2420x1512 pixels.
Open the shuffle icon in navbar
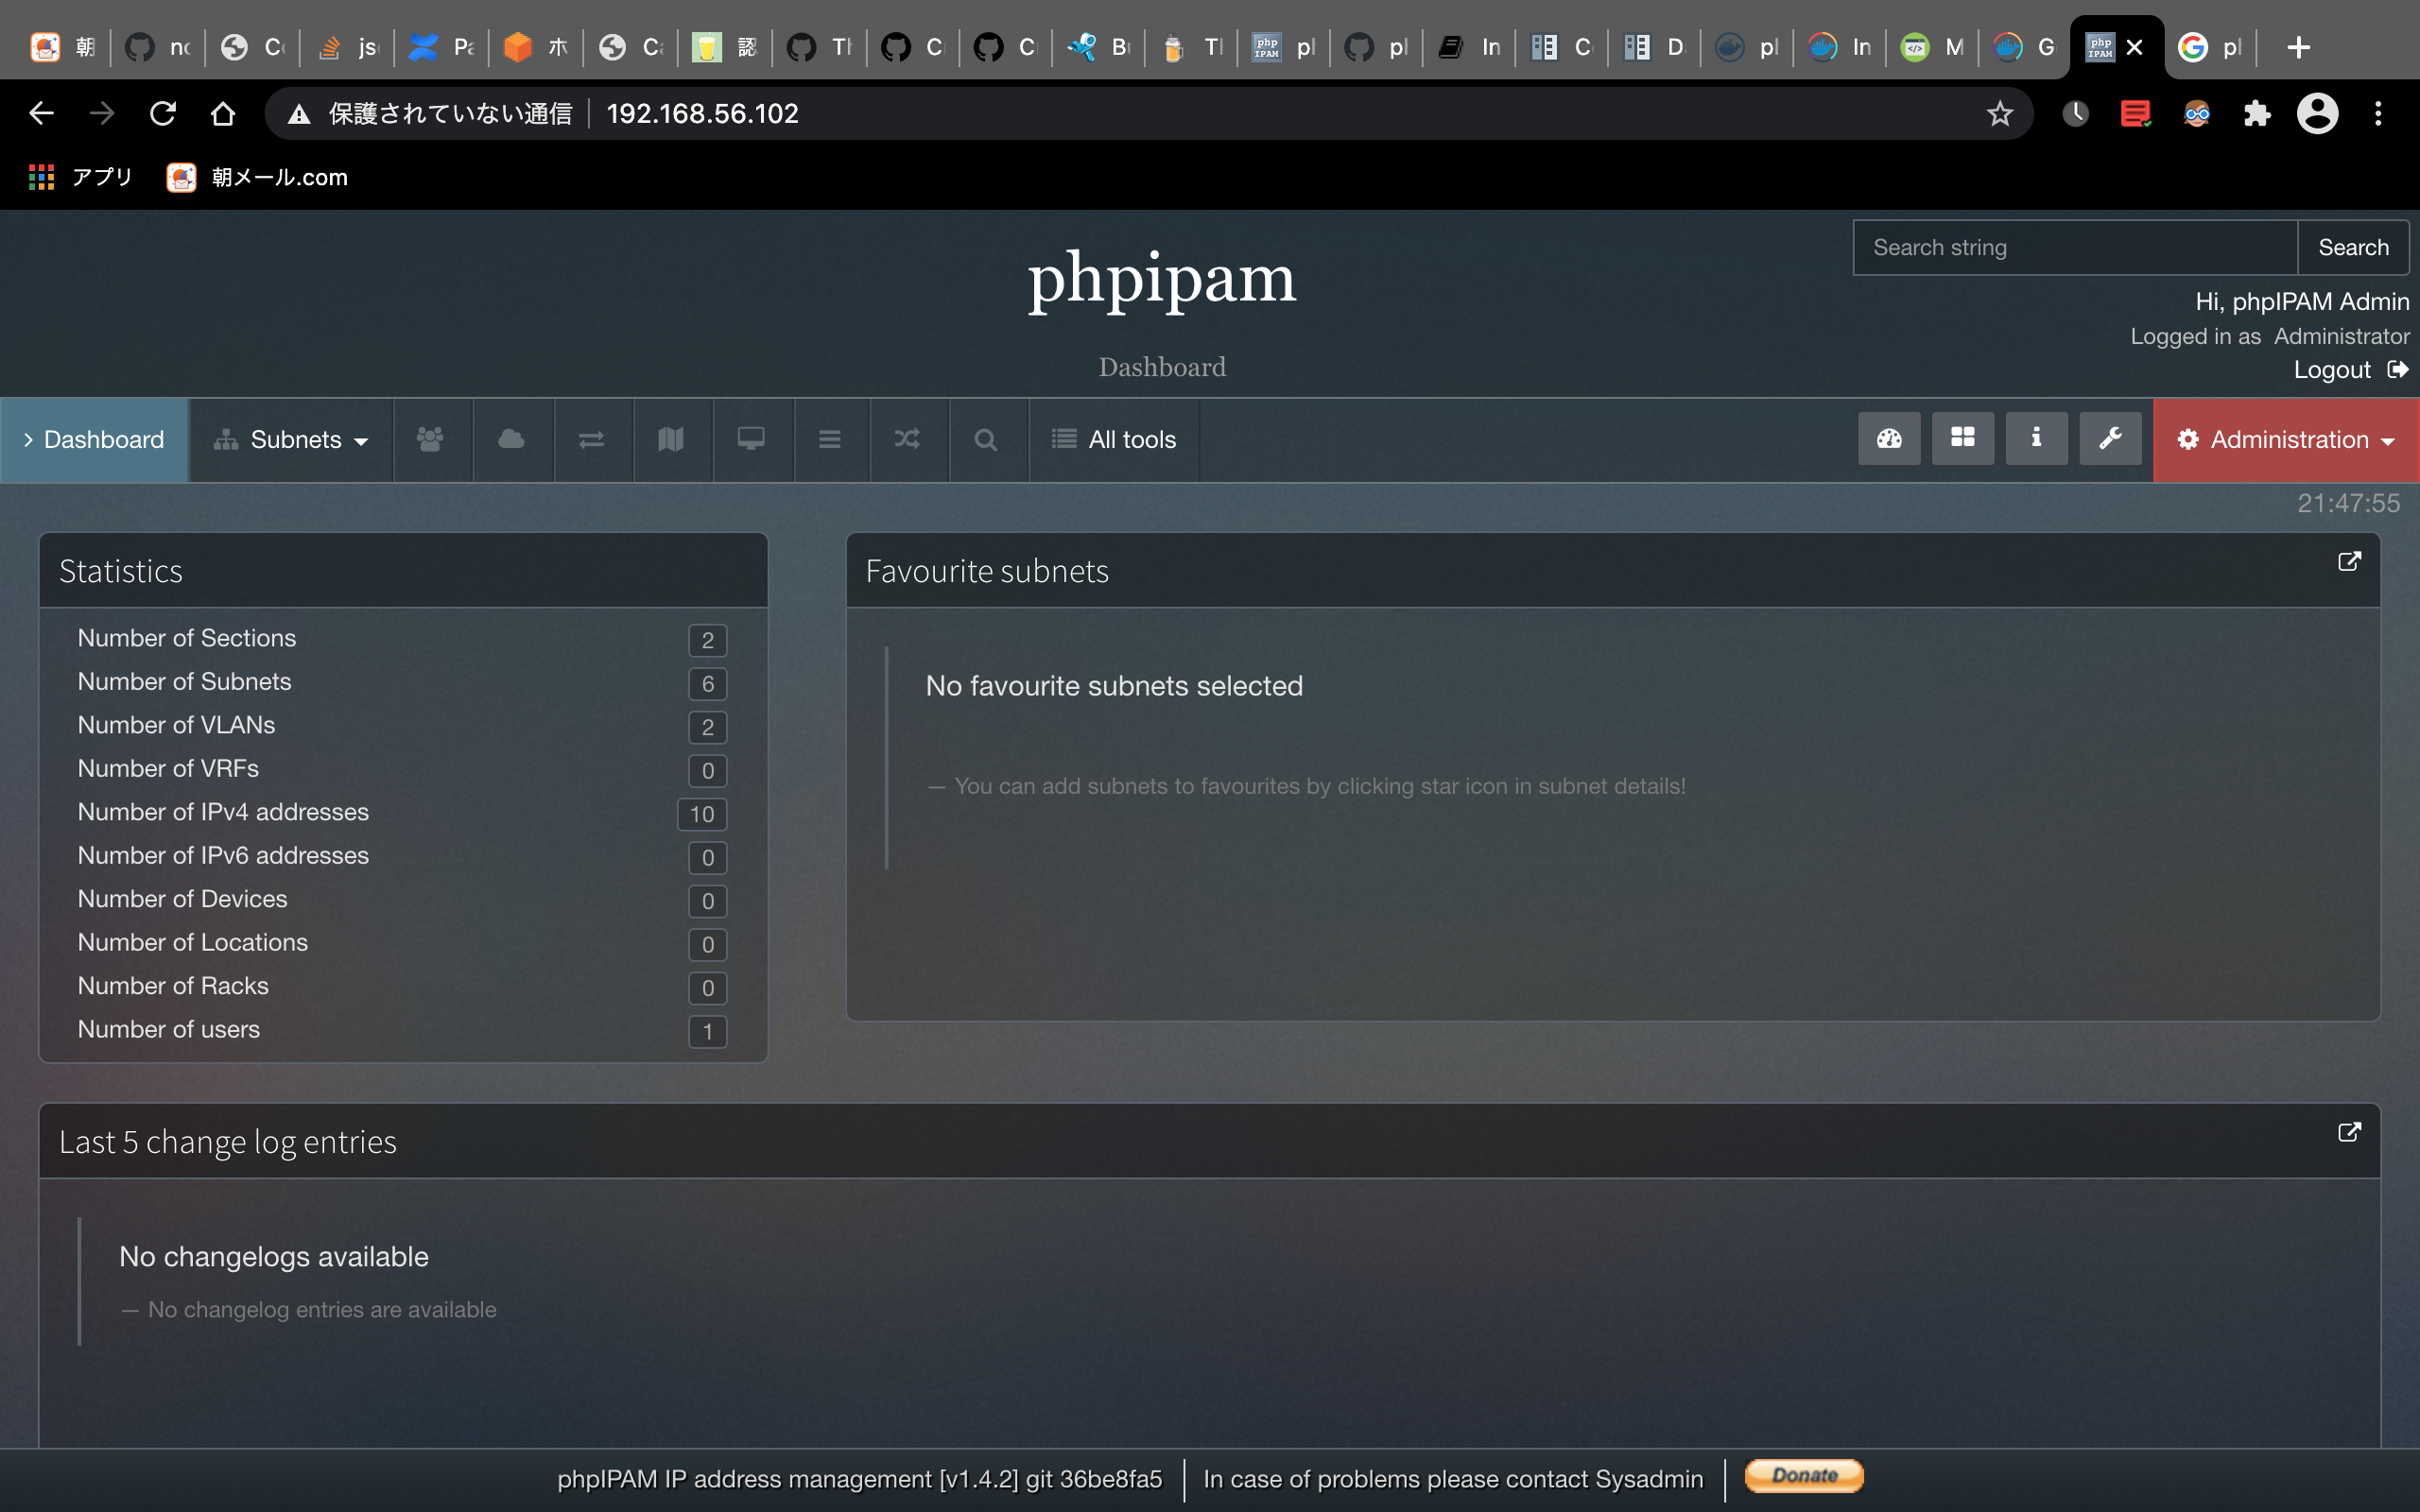pos(908,439)
